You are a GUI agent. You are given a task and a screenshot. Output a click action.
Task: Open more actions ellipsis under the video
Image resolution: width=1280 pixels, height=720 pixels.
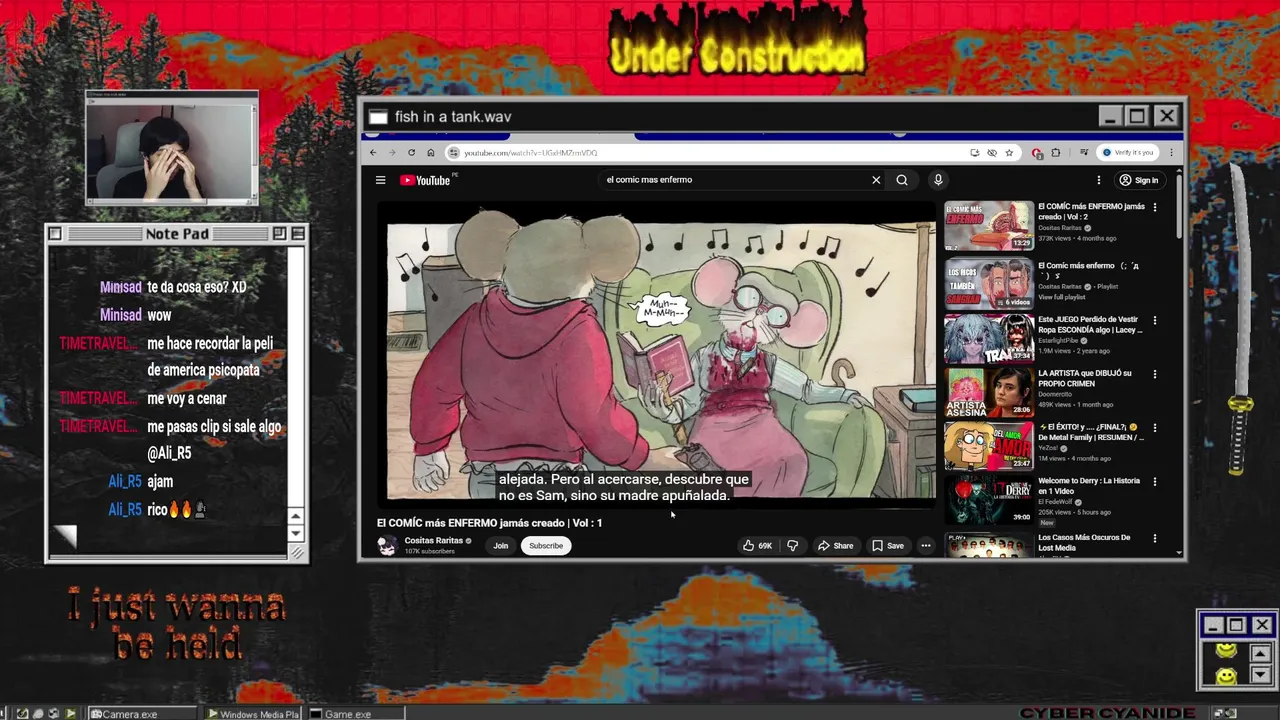[926, 546]
